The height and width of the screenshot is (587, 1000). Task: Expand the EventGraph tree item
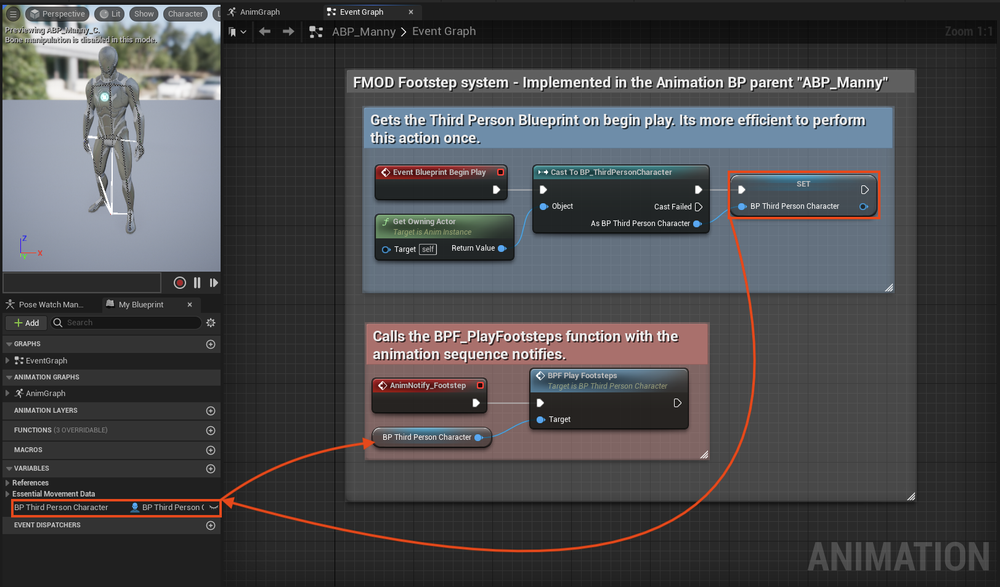tap(8, 360)
